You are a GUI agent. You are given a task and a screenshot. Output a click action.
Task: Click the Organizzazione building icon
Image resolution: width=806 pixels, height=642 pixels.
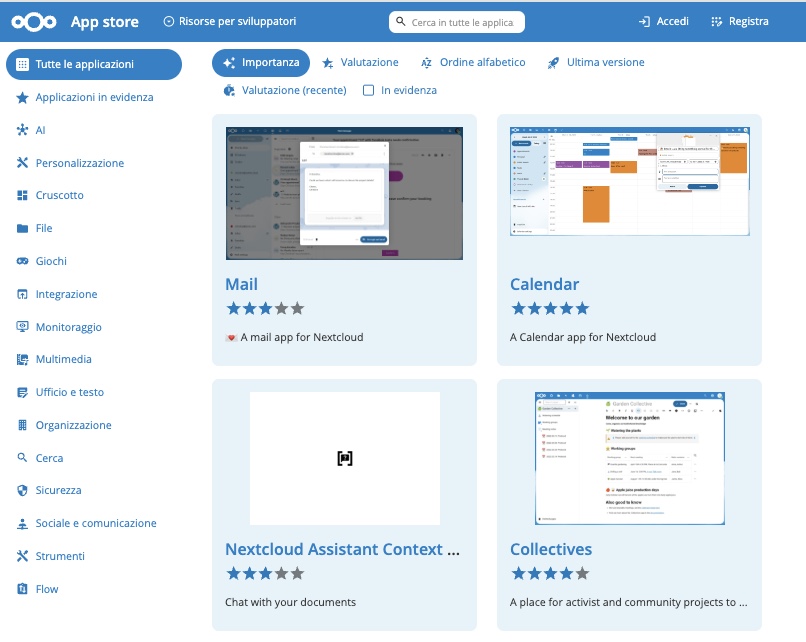pyautogui.click(x=22, y=425)
